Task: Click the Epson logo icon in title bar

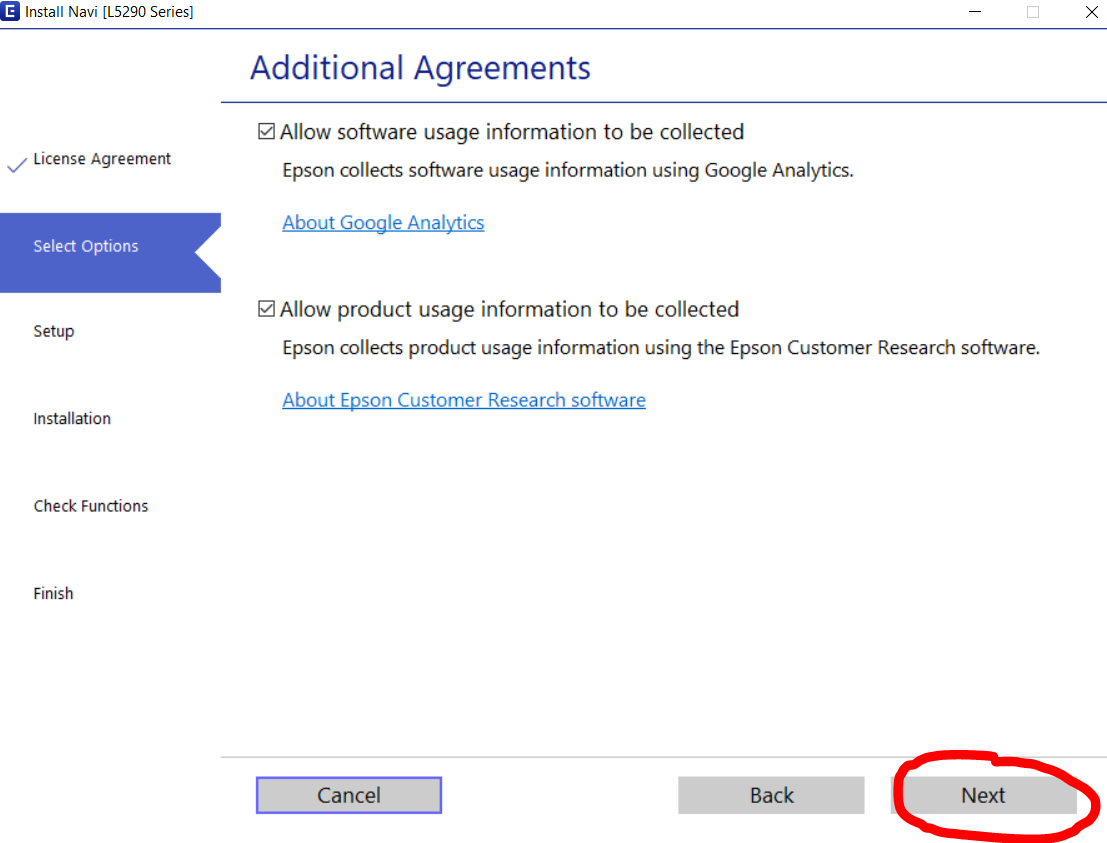Action: pos(11,12)
